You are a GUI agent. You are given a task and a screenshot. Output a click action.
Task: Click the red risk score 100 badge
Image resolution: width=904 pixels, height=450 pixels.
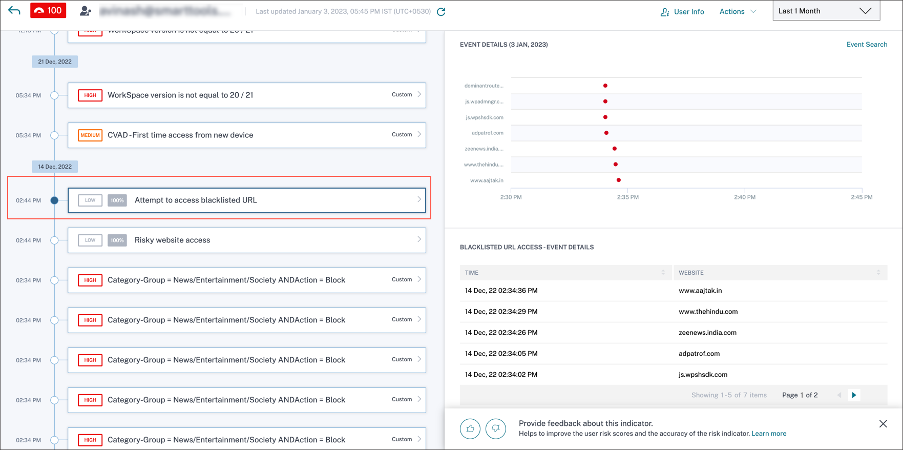[48, 11]
